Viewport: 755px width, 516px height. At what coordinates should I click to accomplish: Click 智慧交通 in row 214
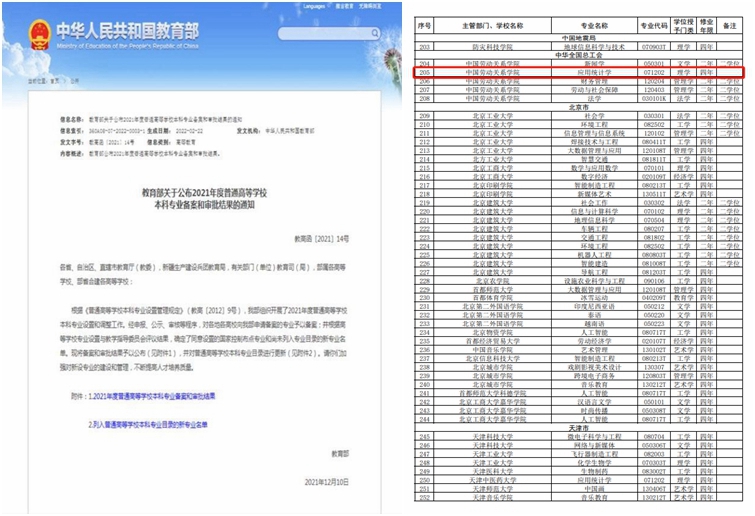coord(594,159)
